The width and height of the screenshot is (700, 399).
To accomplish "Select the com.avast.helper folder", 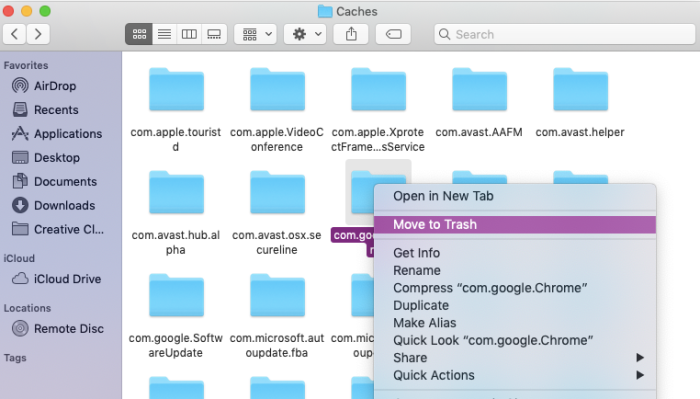I will click(580, 90).
